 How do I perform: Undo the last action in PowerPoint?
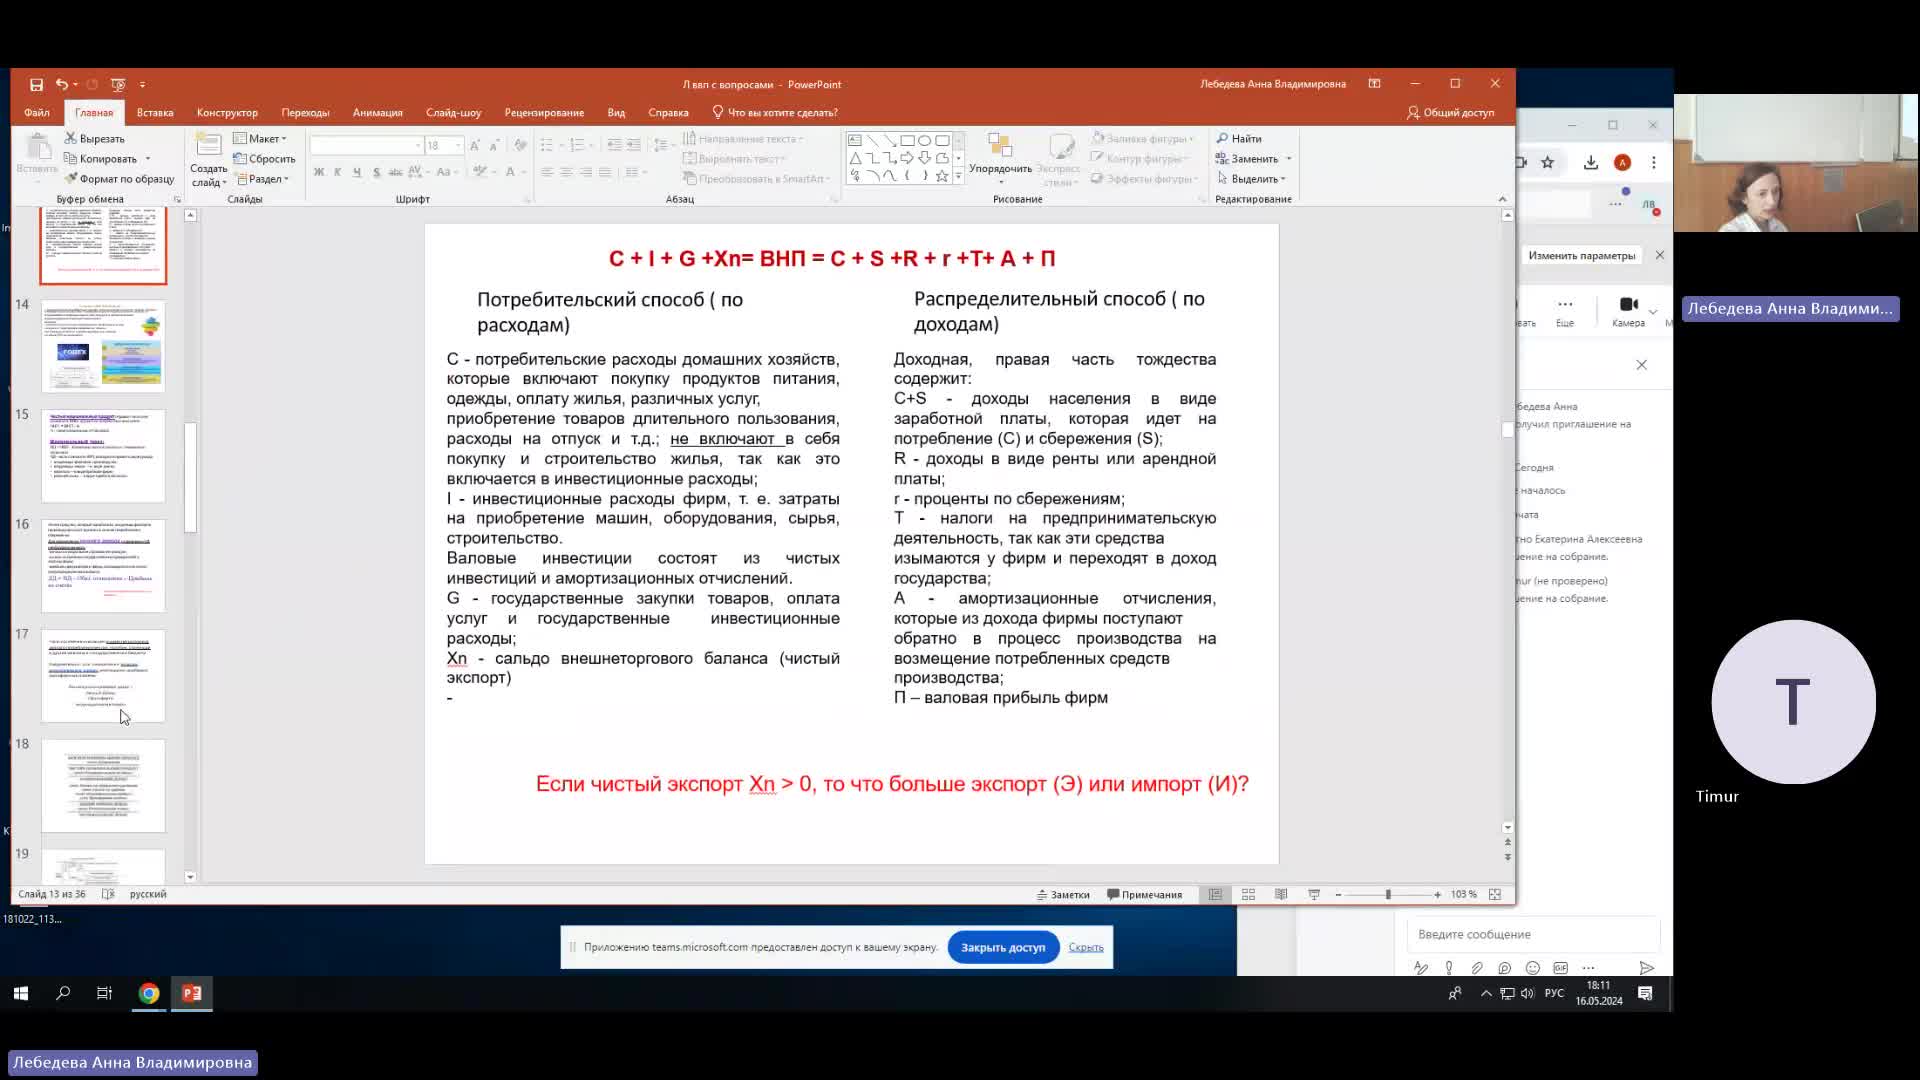[x=62, y=85]
